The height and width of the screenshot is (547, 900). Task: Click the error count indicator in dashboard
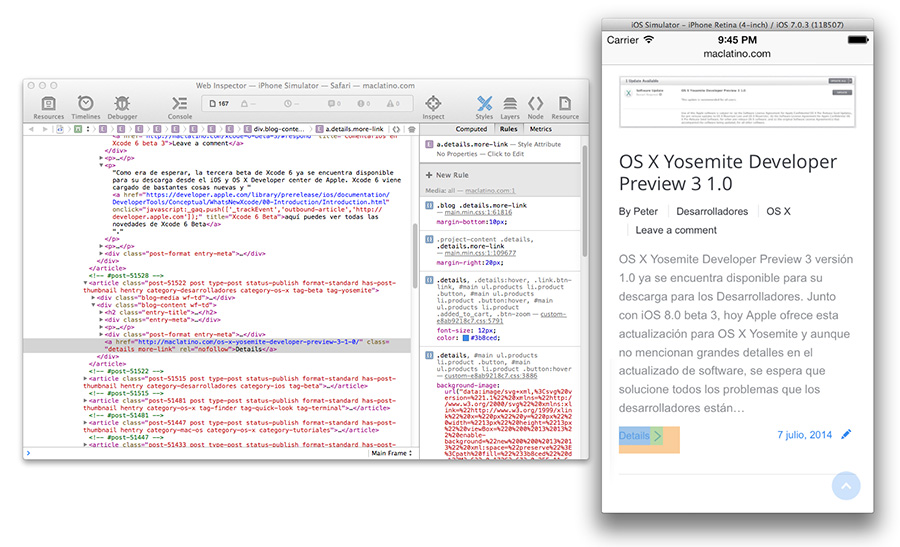[364, 104]
